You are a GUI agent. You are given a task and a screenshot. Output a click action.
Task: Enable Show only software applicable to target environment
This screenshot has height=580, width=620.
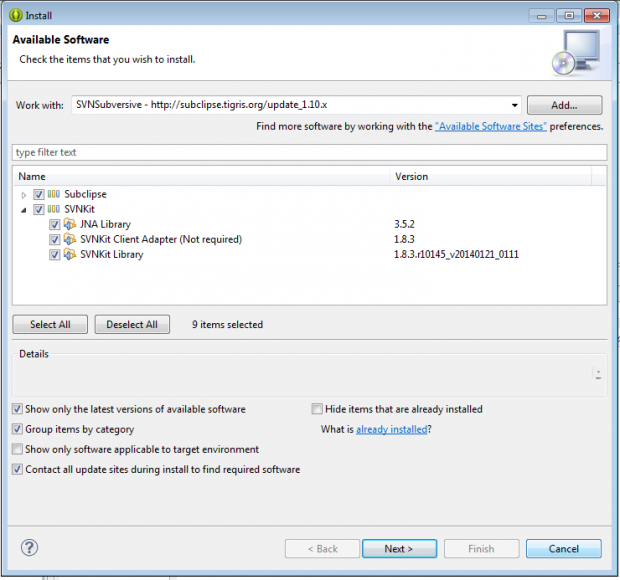(17, 449)
